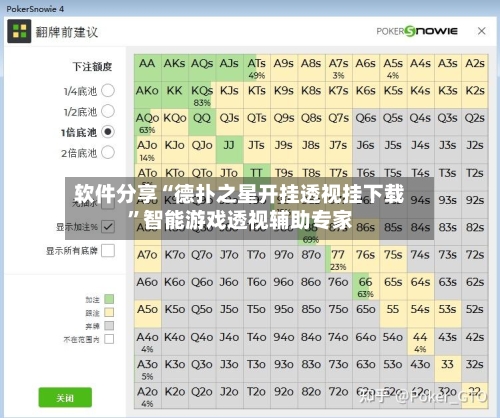Select the 66 63% hand cell

point(366,286)
